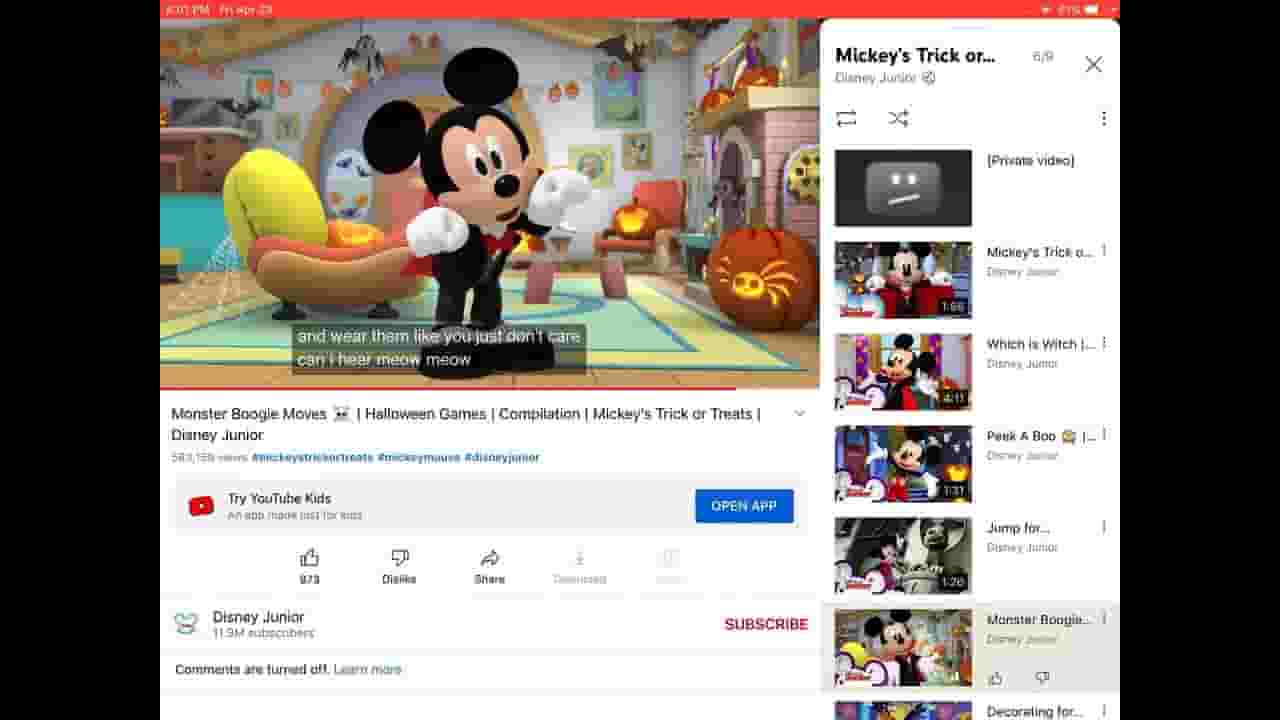Click the Monster Boogie Moves video title
The image size is (1280, 720).
click(465, 424)
